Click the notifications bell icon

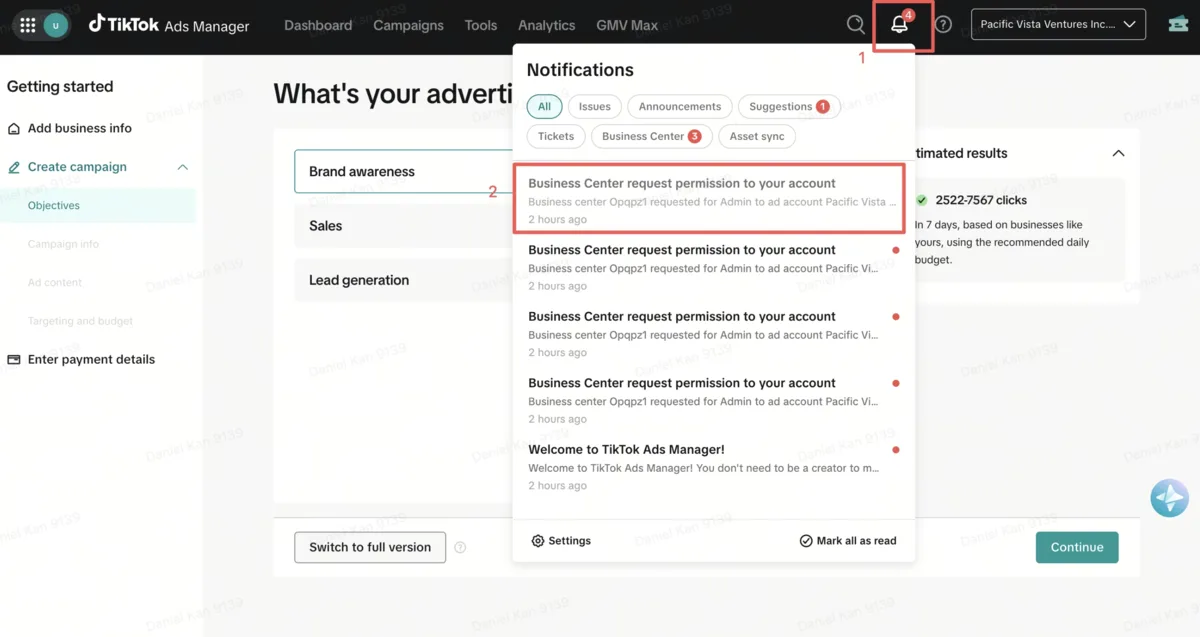900,26
